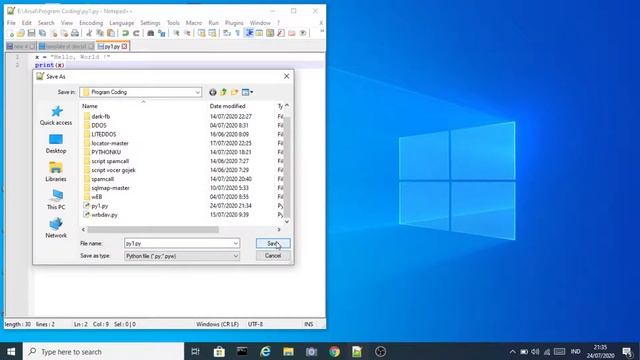This screenshot has width=640, height=360.
Task: Close the Save As dialog
Action: (x=287, y=76)
